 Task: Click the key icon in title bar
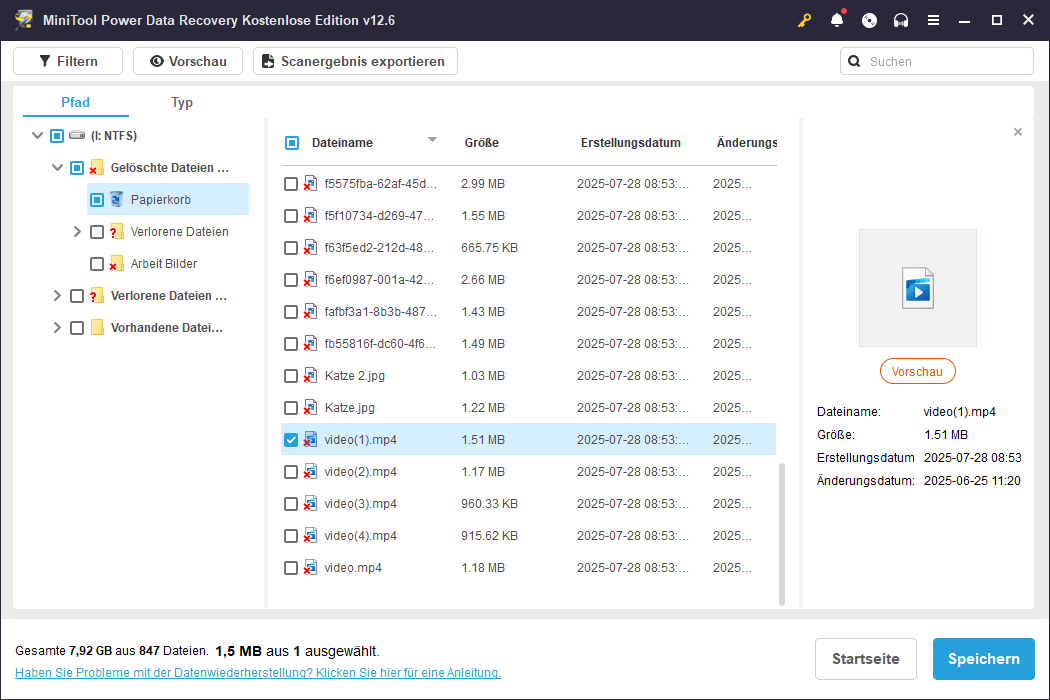click(x=804, y=20)
